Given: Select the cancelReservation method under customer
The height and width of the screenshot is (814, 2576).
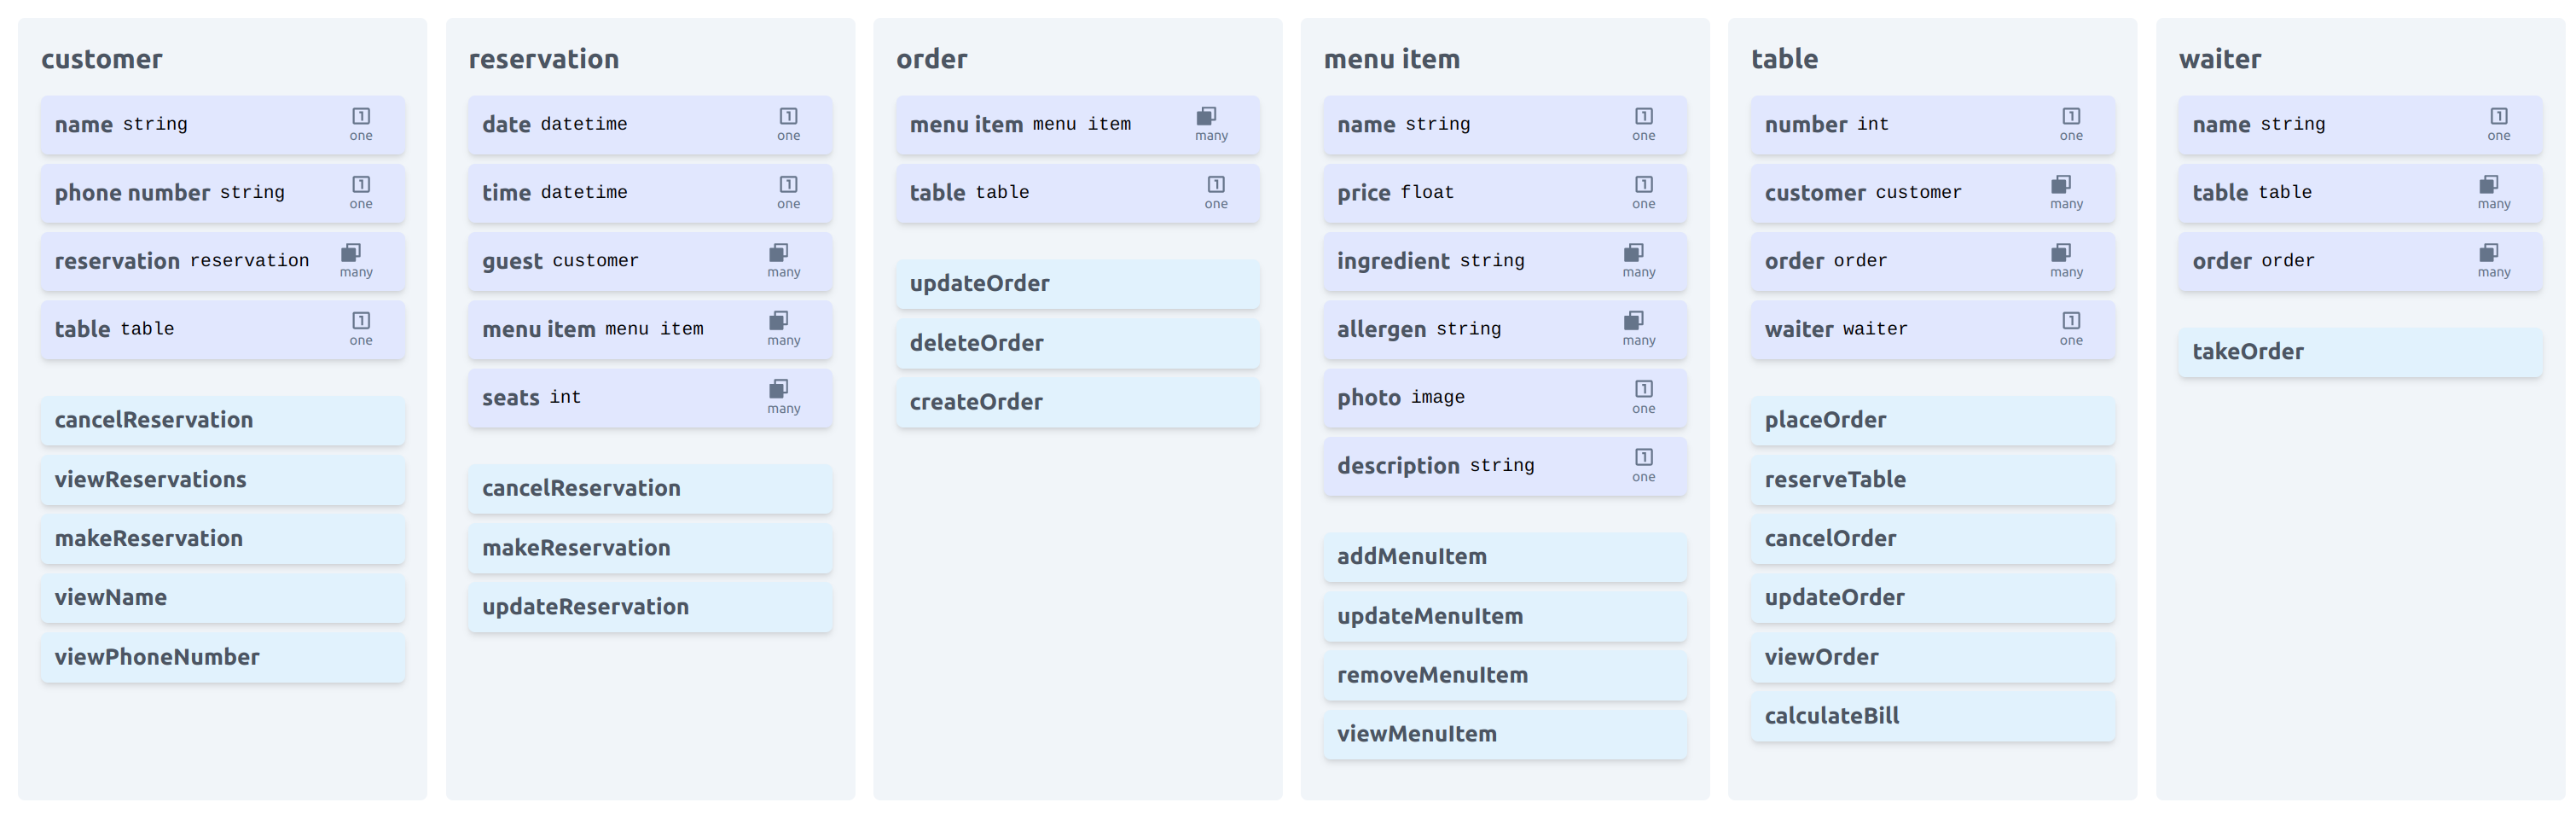Looking at the screenshot, I should pos(223,421).
